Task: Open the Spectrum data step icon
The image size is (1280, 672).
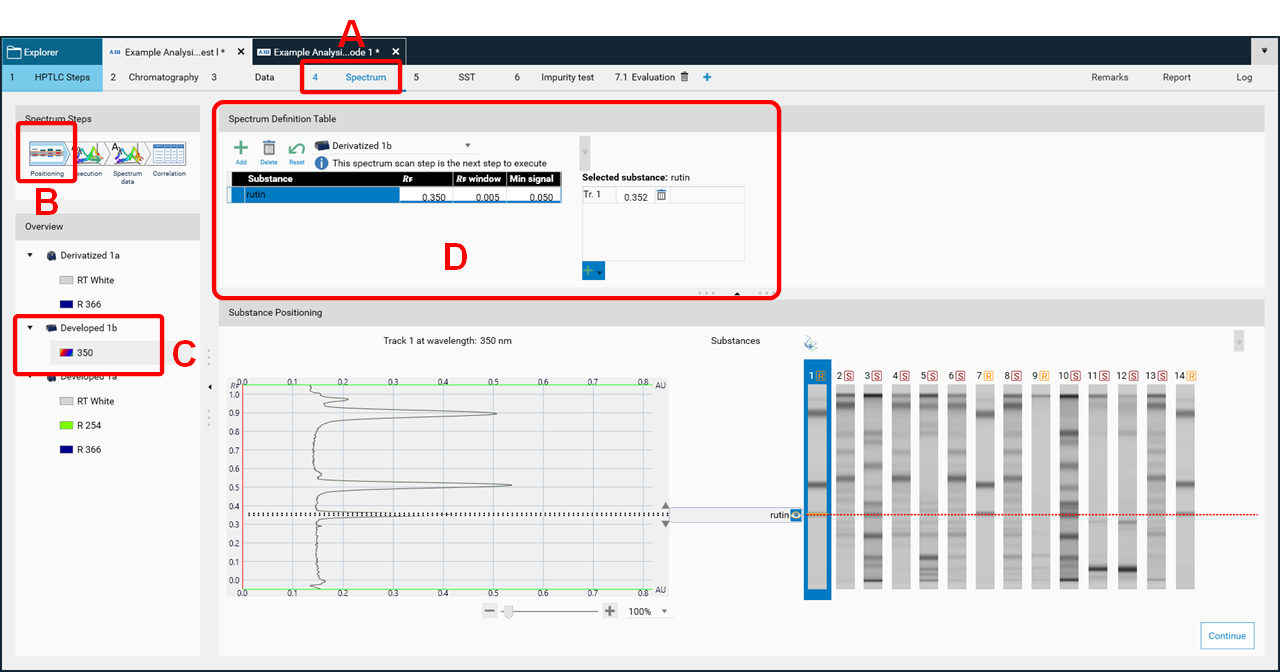Action: click(x=127, y=155)
